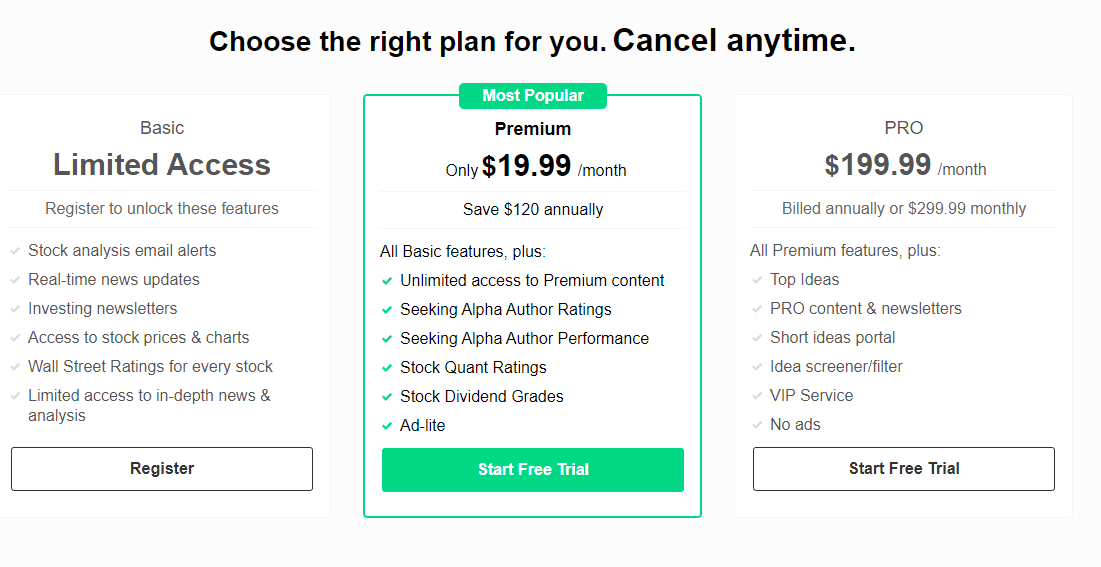The width and height of the screenshot is (1101, 567).
Task: Click Idea screener/filter feature text
Action: click(836, 367)
